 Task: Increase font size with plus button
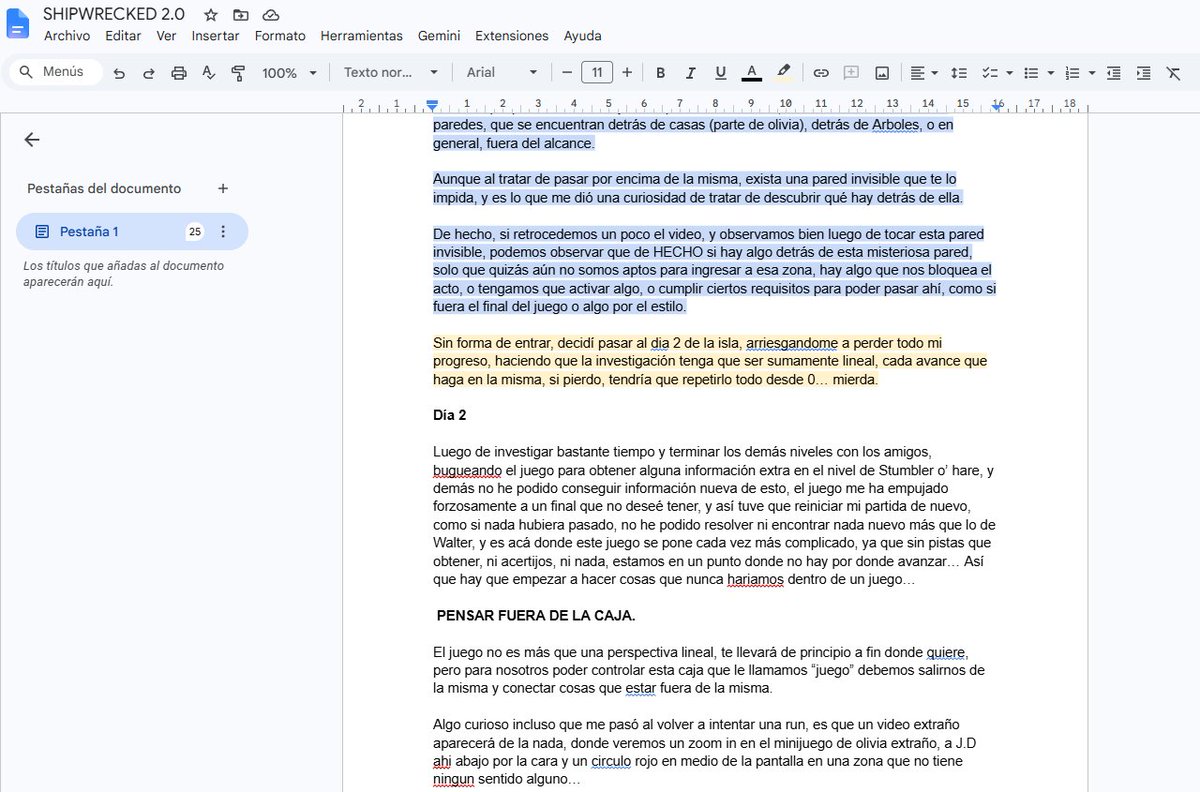(x=627, y=73)
